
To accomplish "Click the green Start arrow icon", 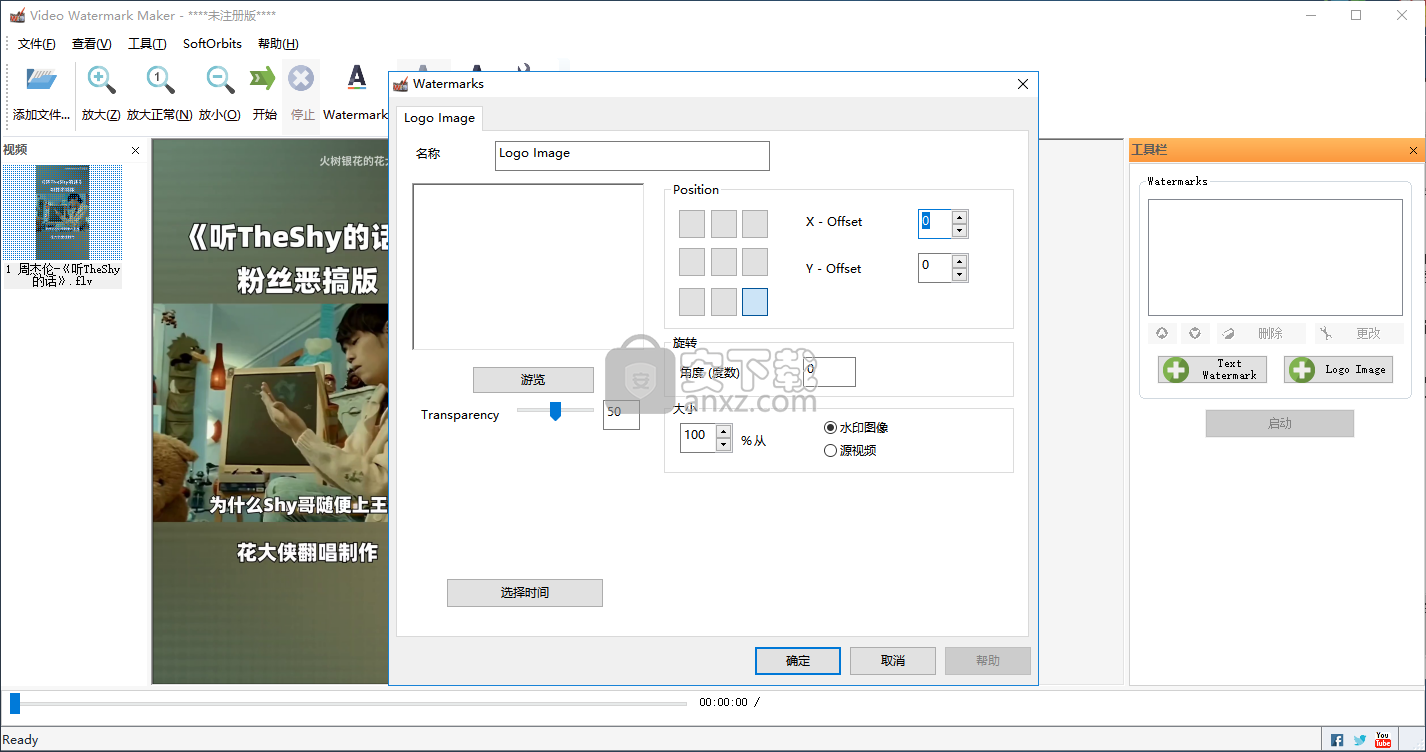I will pyautogui.click(x=263, y=80).
